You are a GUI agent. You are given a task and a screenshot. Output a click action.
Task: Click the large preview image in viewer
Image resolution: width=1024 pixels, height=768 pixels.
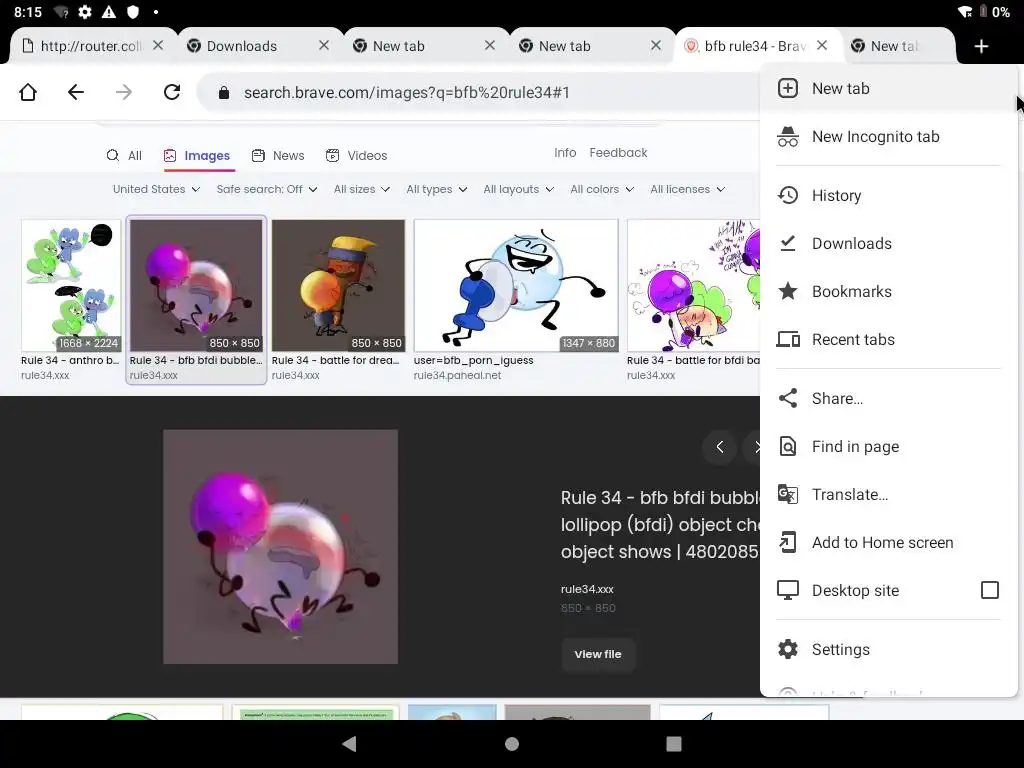click(x=280, y=547)
